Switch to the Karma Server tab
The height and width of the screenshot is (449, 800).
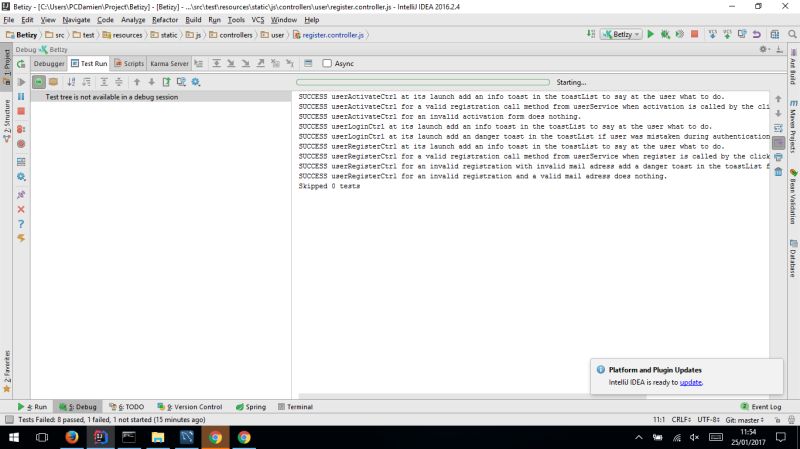click(x=169, y=64)
